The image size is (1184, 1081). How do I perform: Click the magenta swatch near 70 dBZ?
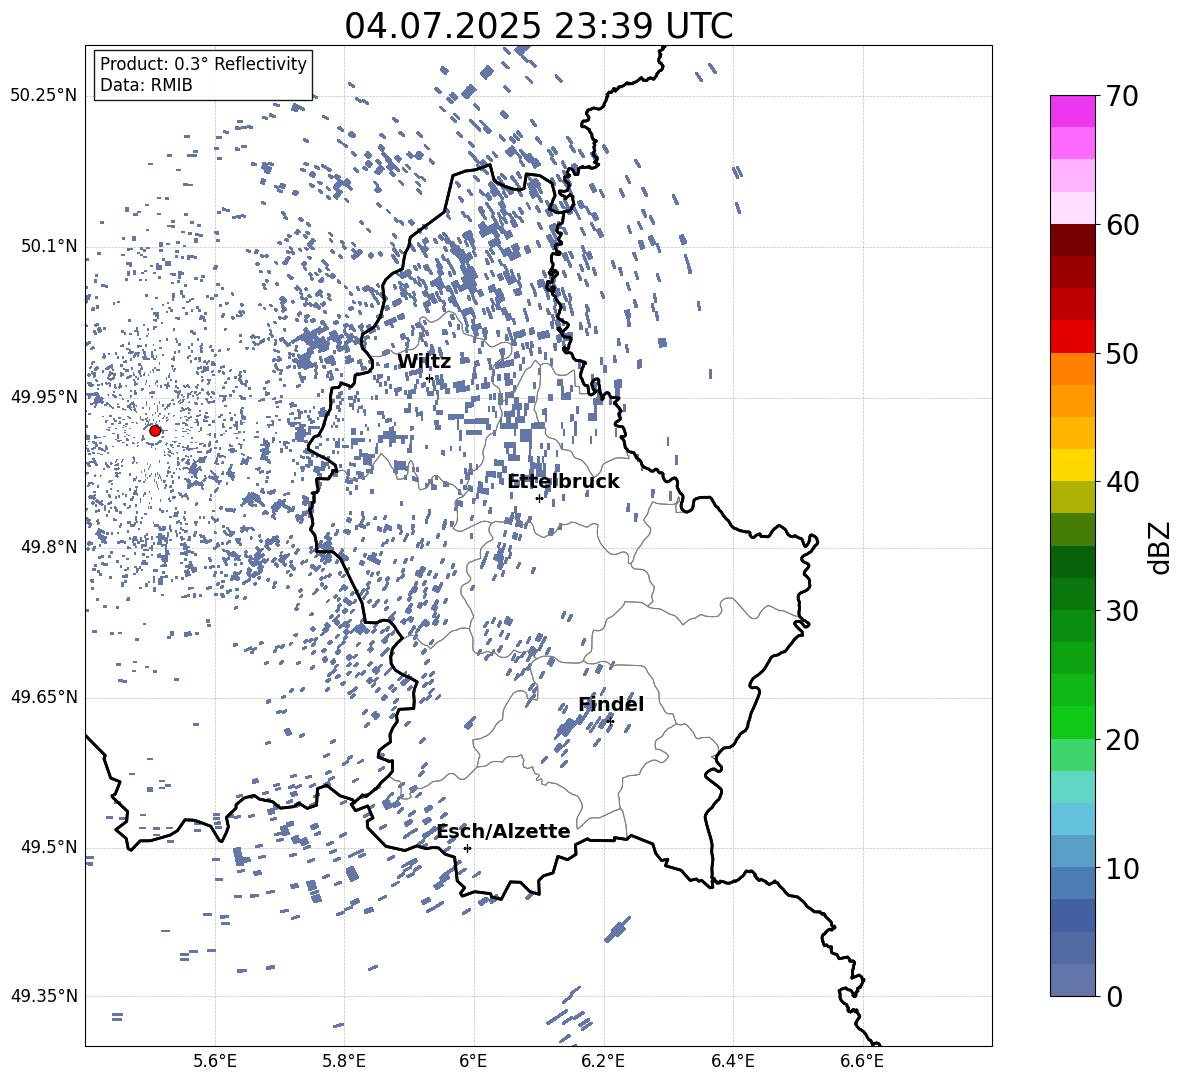coord(1072,111)
